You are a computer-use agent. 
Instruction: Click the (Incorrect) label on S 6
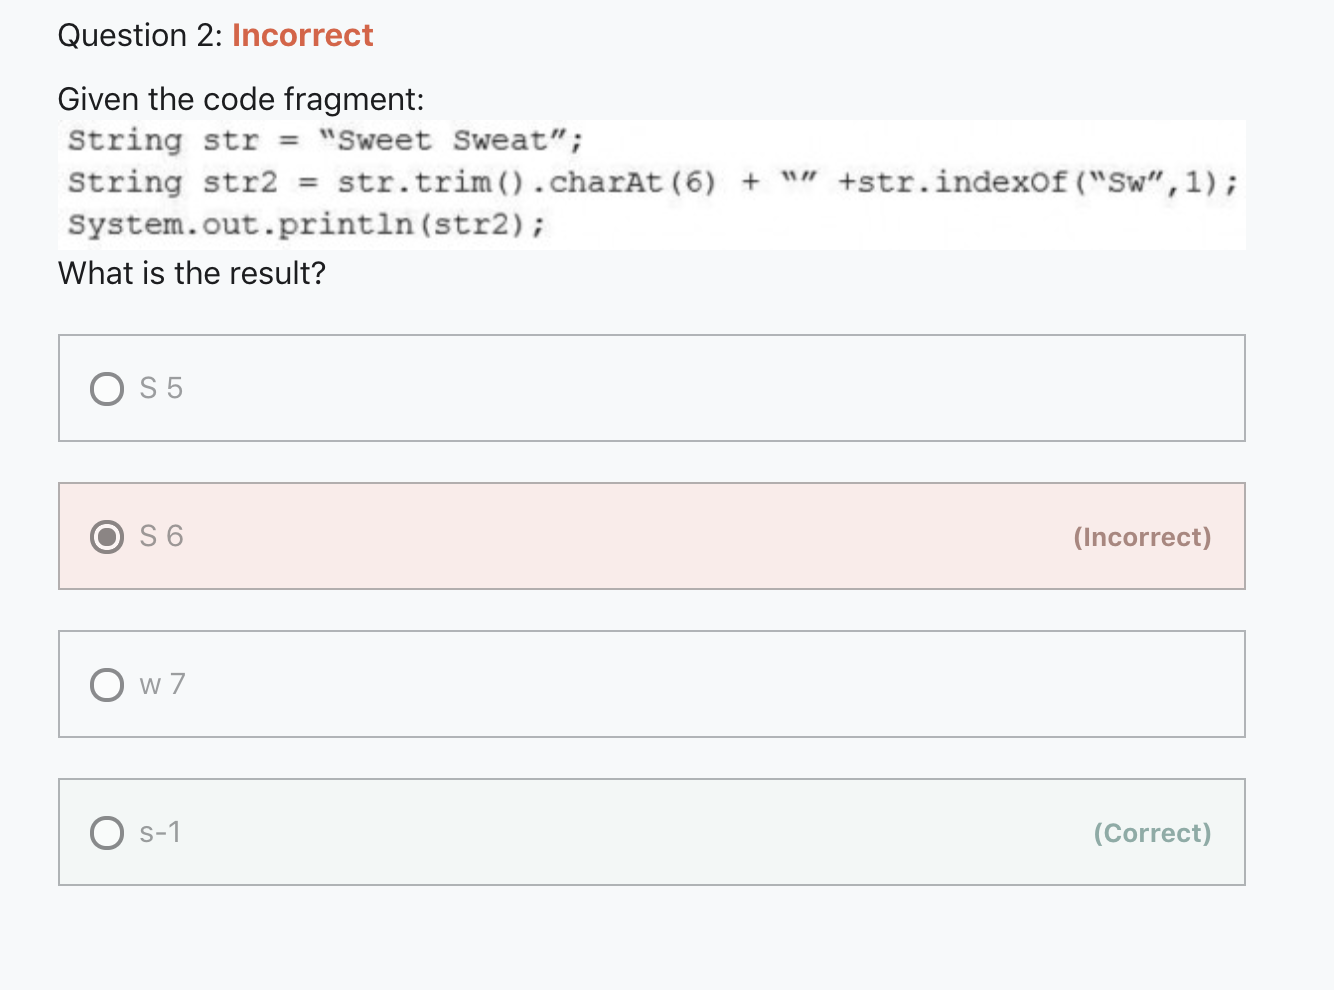[x=1143, y=537]
